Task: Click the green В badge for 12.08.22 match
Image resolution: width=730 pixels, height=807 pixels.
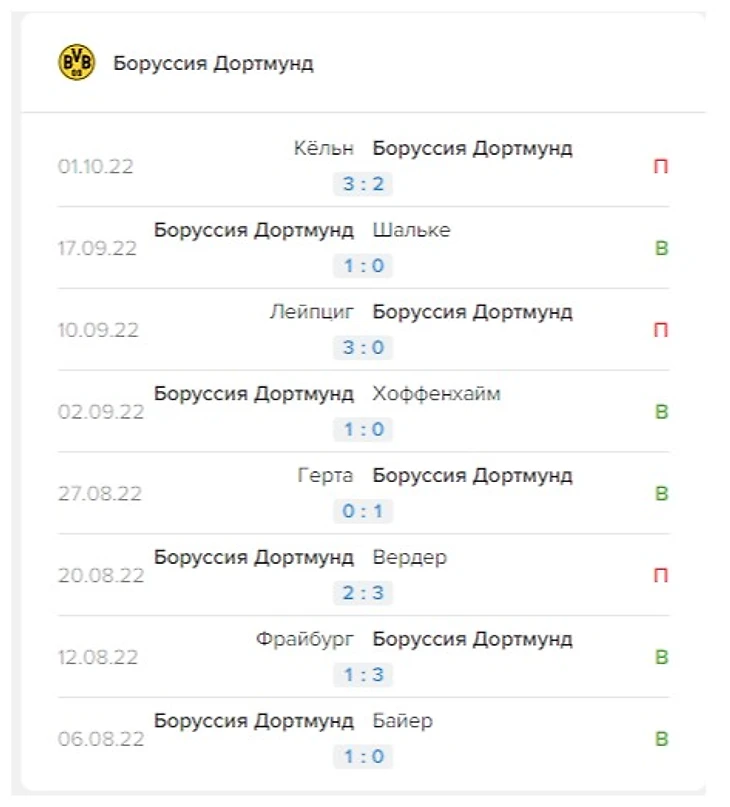Action: 661,657
